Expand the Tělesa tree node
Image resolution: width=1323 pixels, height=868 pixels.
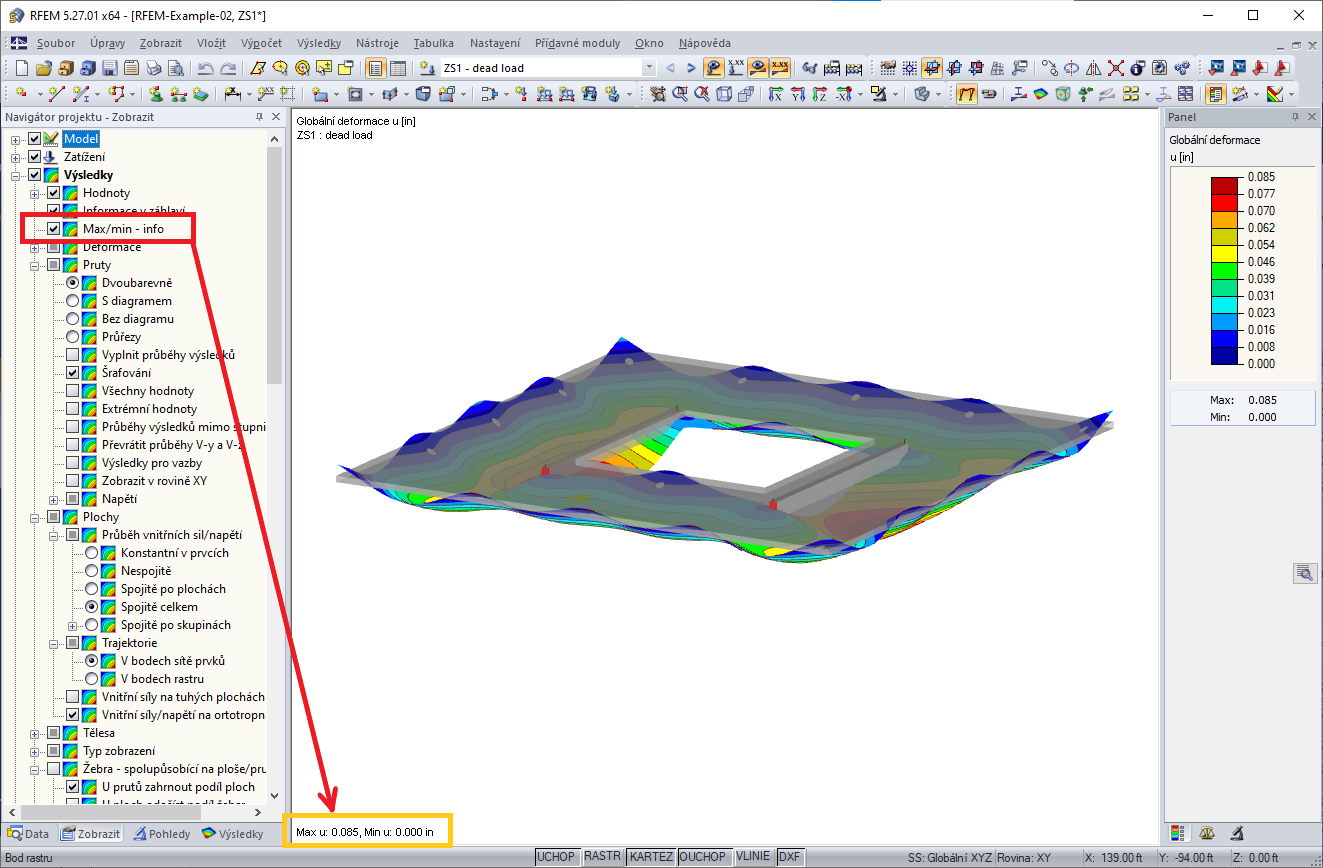click(35, 733)
